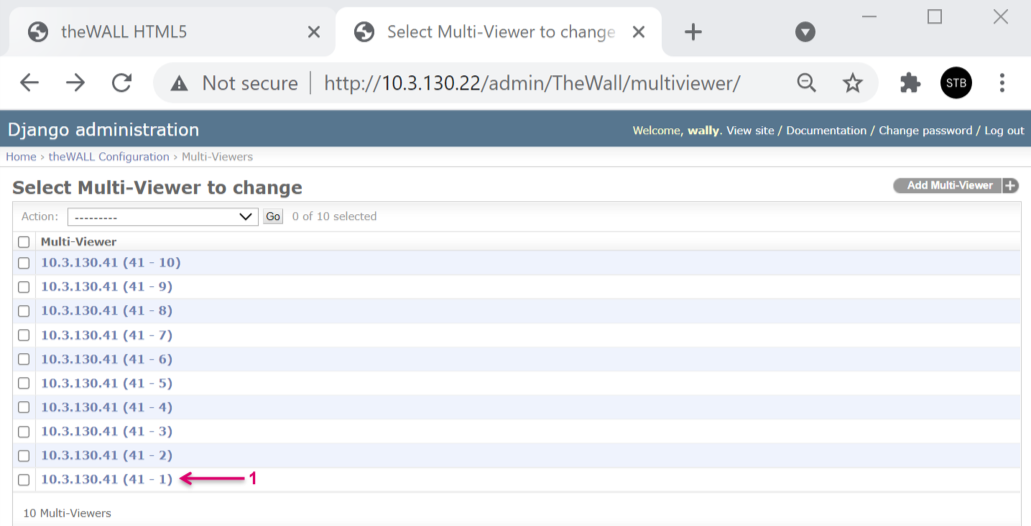Viewport: 1031px width, 526px height.
Task: Click the browser forward arrow
Action: coord(76,83)
